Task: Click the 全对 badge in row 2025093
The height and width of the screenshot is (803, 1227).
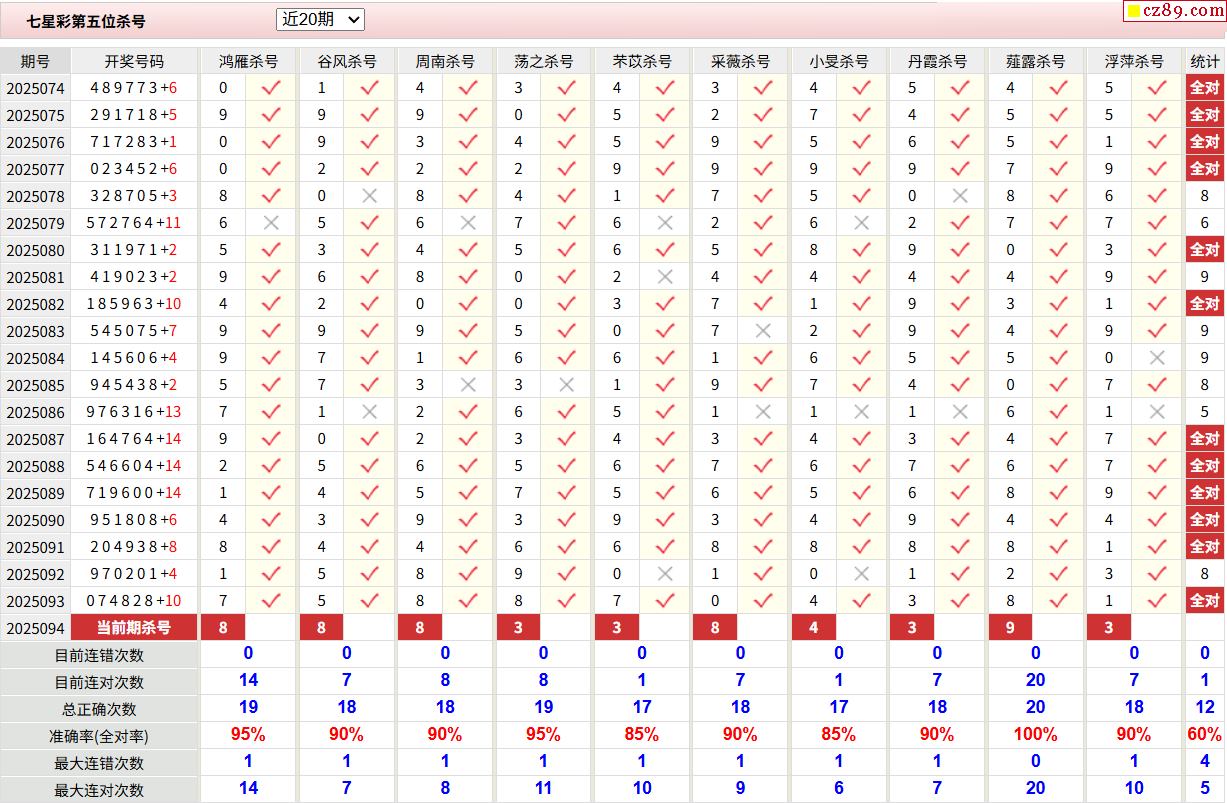Action: point(1204,601)
